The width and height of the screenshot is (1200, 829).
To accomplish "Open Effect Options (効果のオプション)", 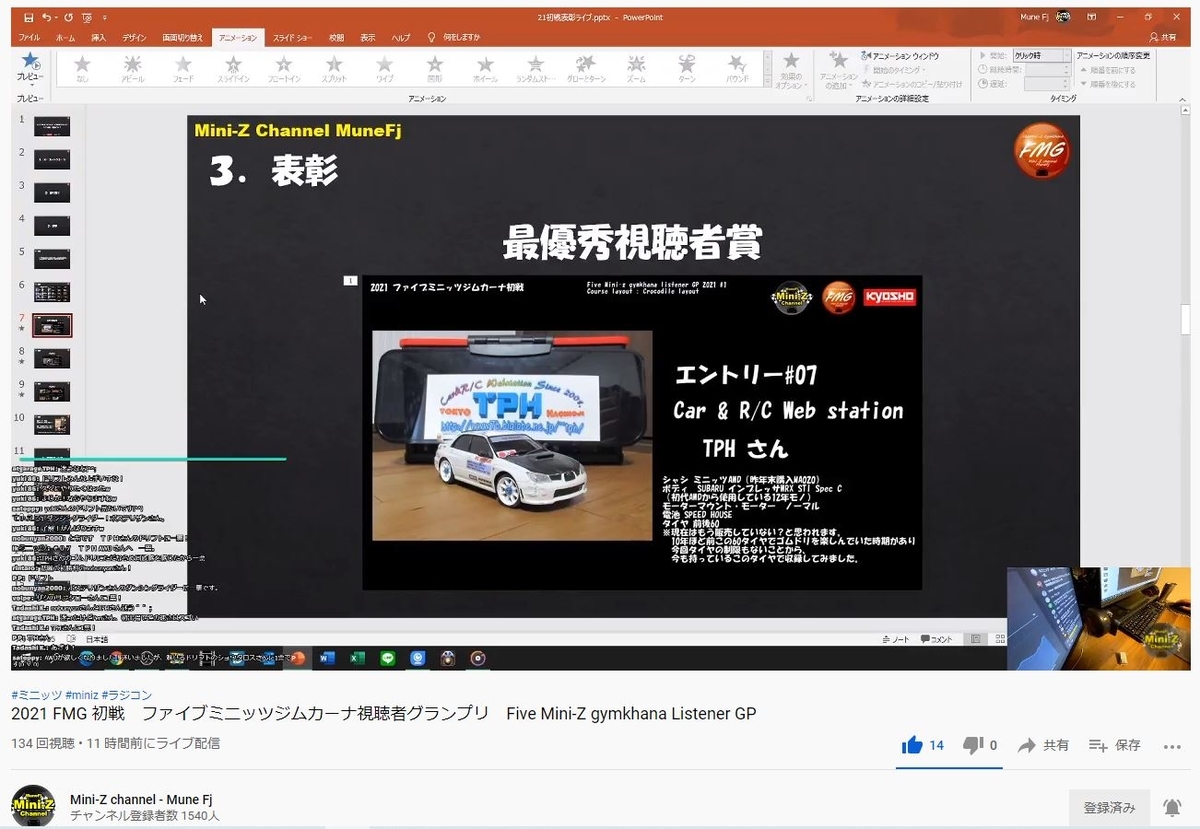I will coord(791,70).
